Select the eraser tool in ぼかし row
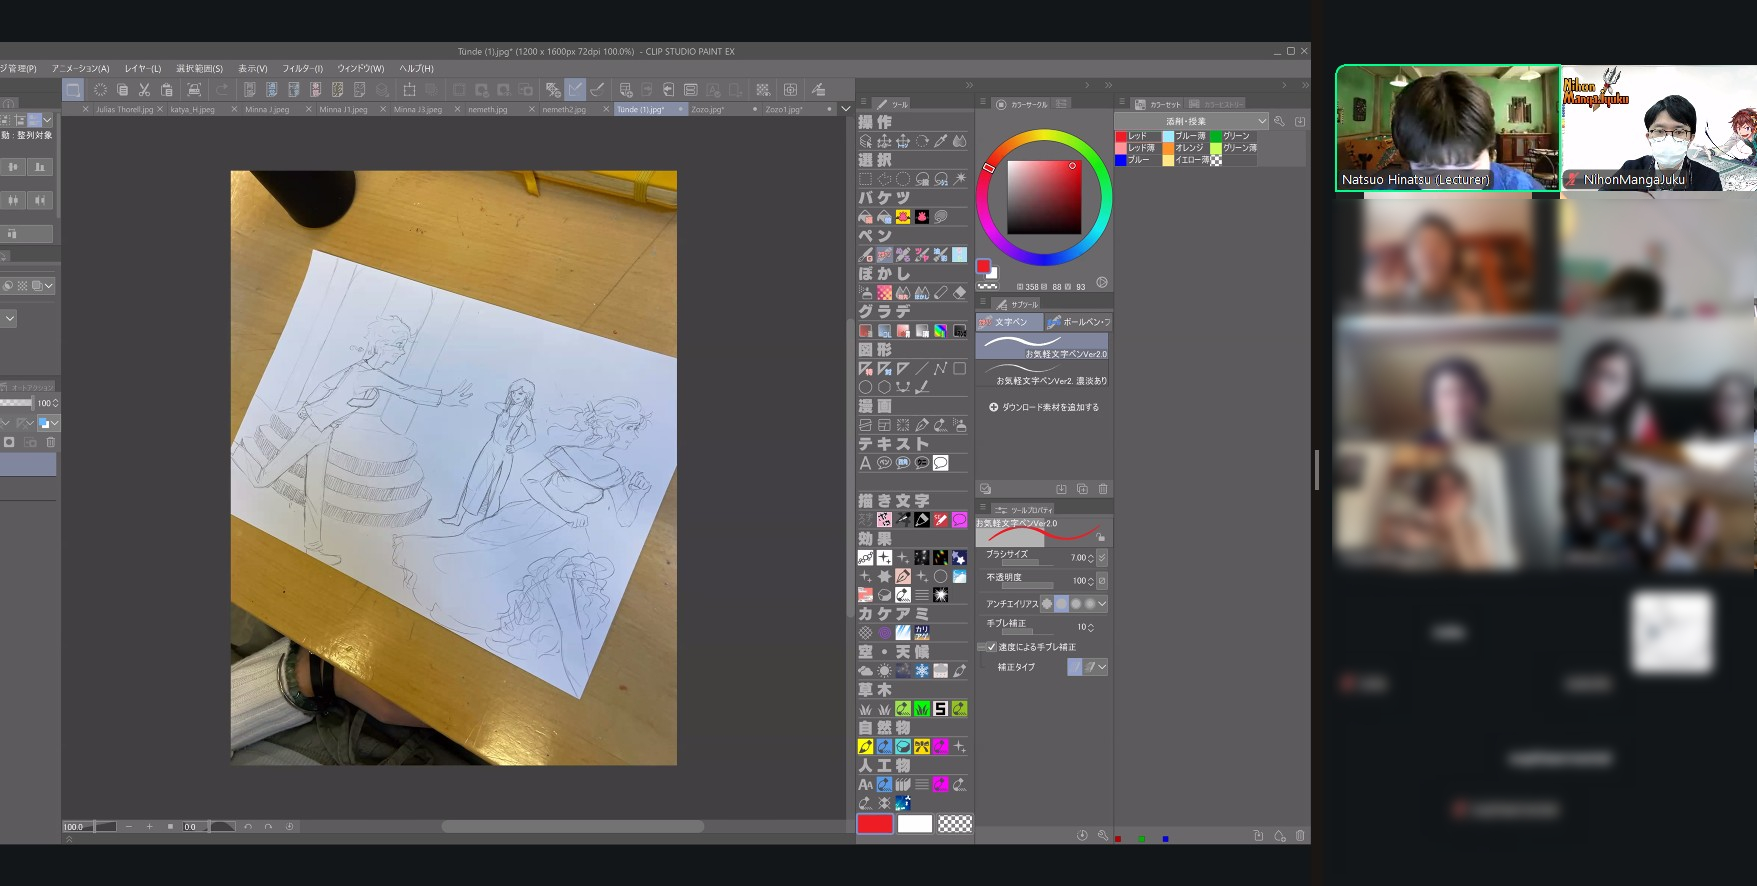The image size is (1757, 886). (960, 293)
